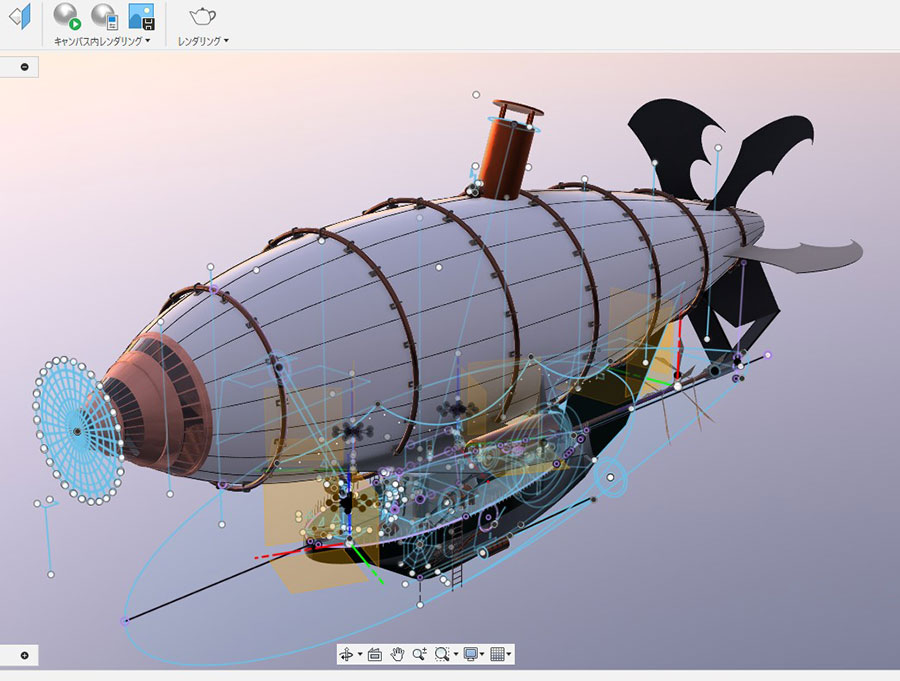Image resolution: width=900 pixels, height=681 pixels.
Task: Expand the bottom-left panel with plus button
Action: click(x=24, y=656)
